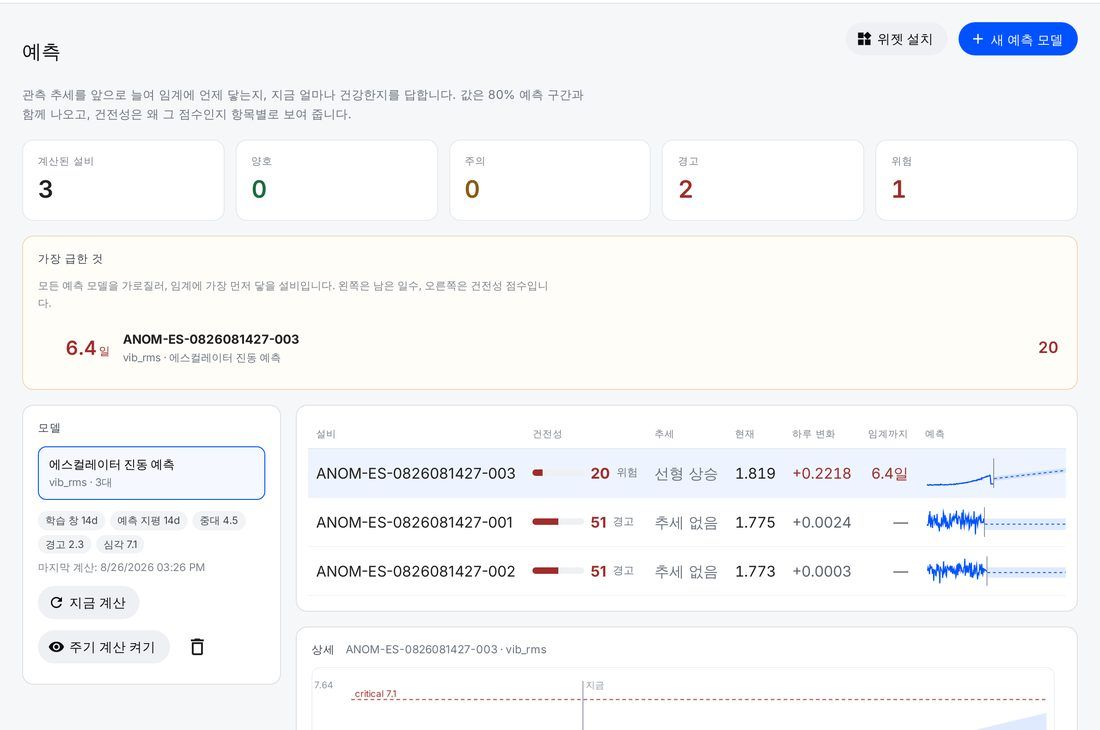
Task: Click the 1.775 current value
Action: [755, 523]
